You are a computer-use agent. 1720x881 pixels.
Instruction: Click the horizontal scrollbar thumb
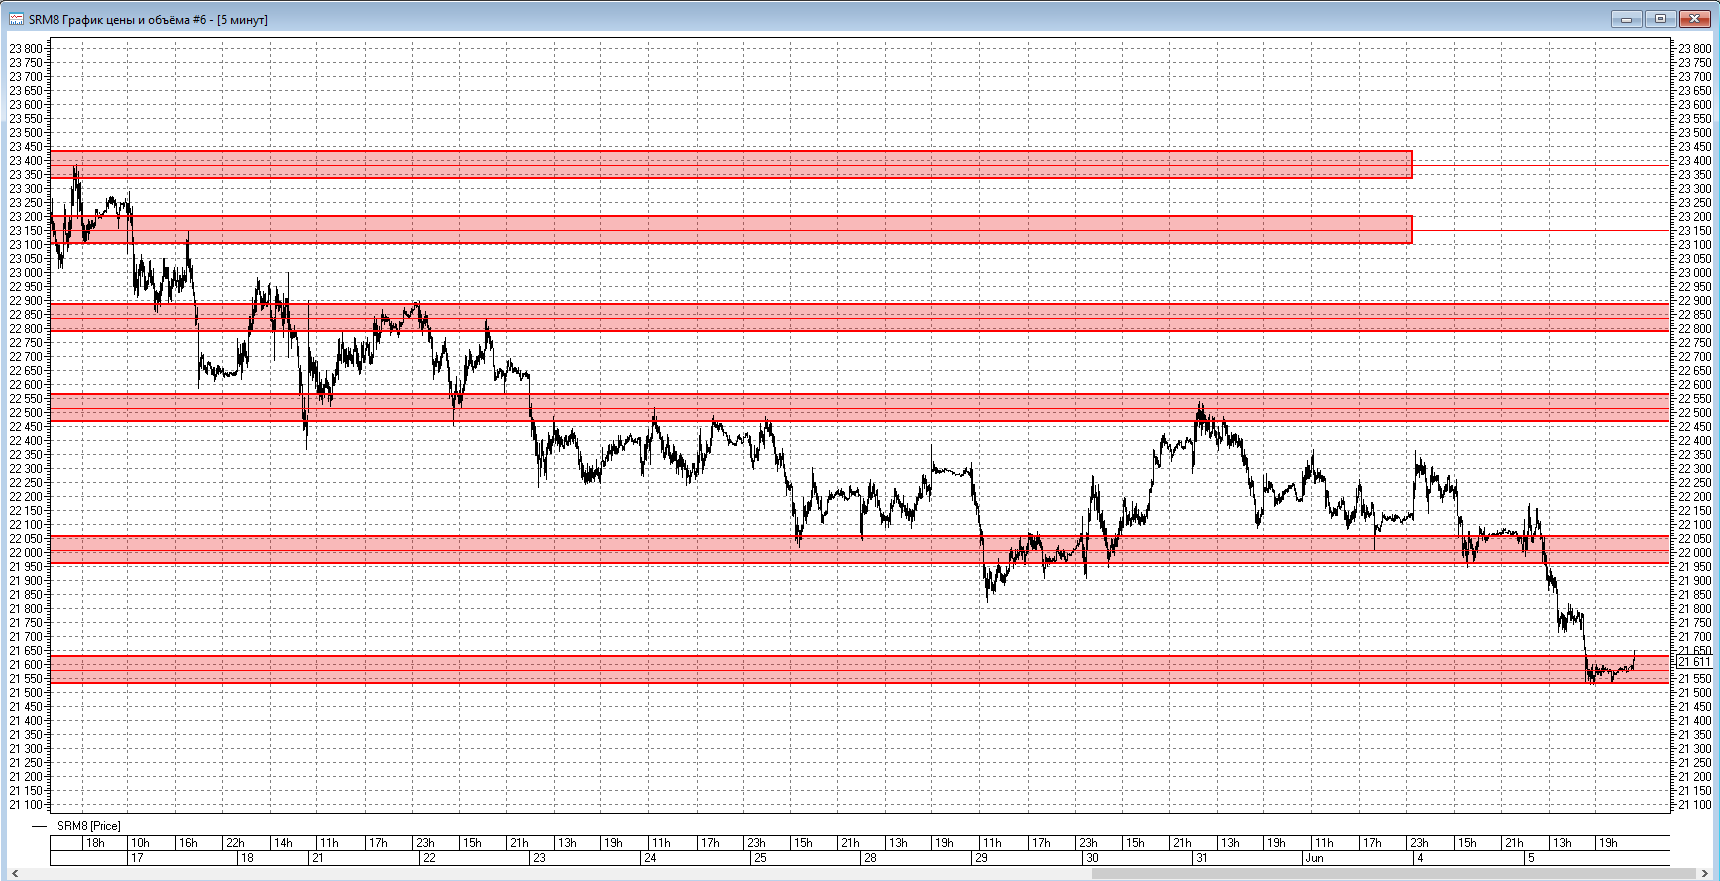1394,873
